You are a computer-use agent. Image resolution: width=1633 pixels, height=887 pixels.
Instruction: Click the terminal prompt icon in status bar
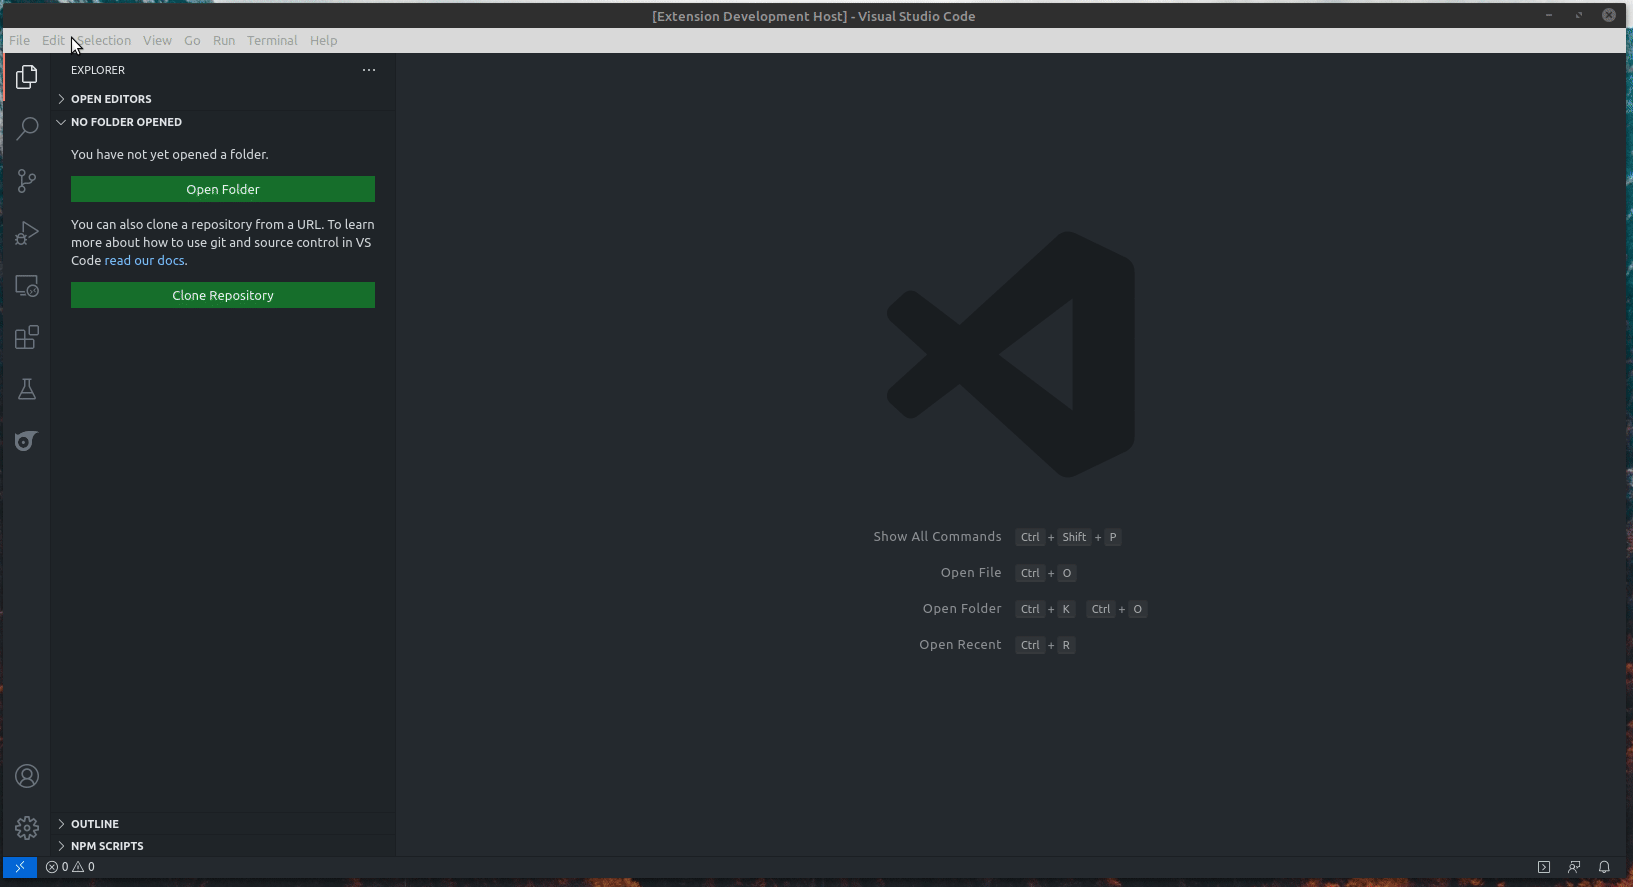click(1544, 867)
